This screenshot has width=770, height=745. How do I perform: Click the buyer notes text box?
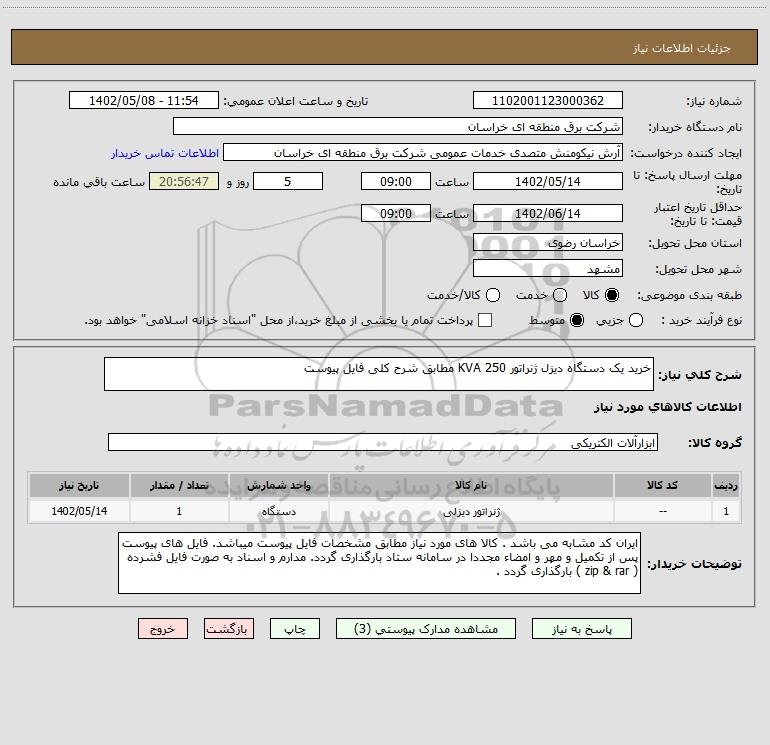[x=379, y=563]
